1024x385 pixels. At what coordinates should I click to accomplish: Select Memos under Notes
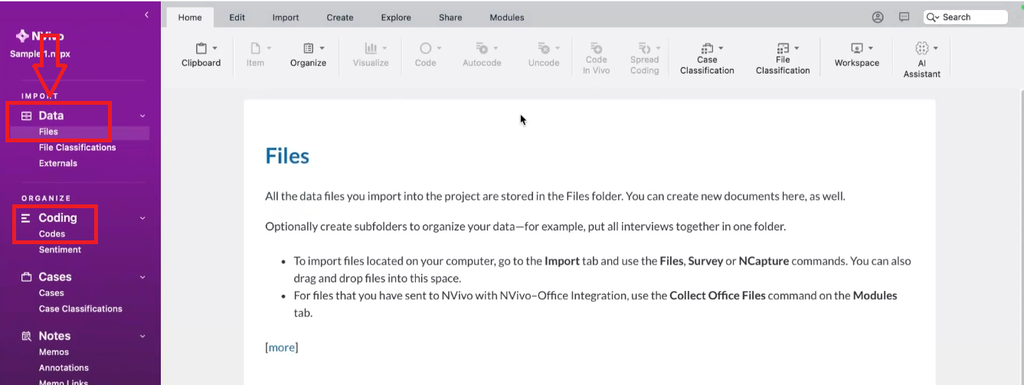click(54, 352)
